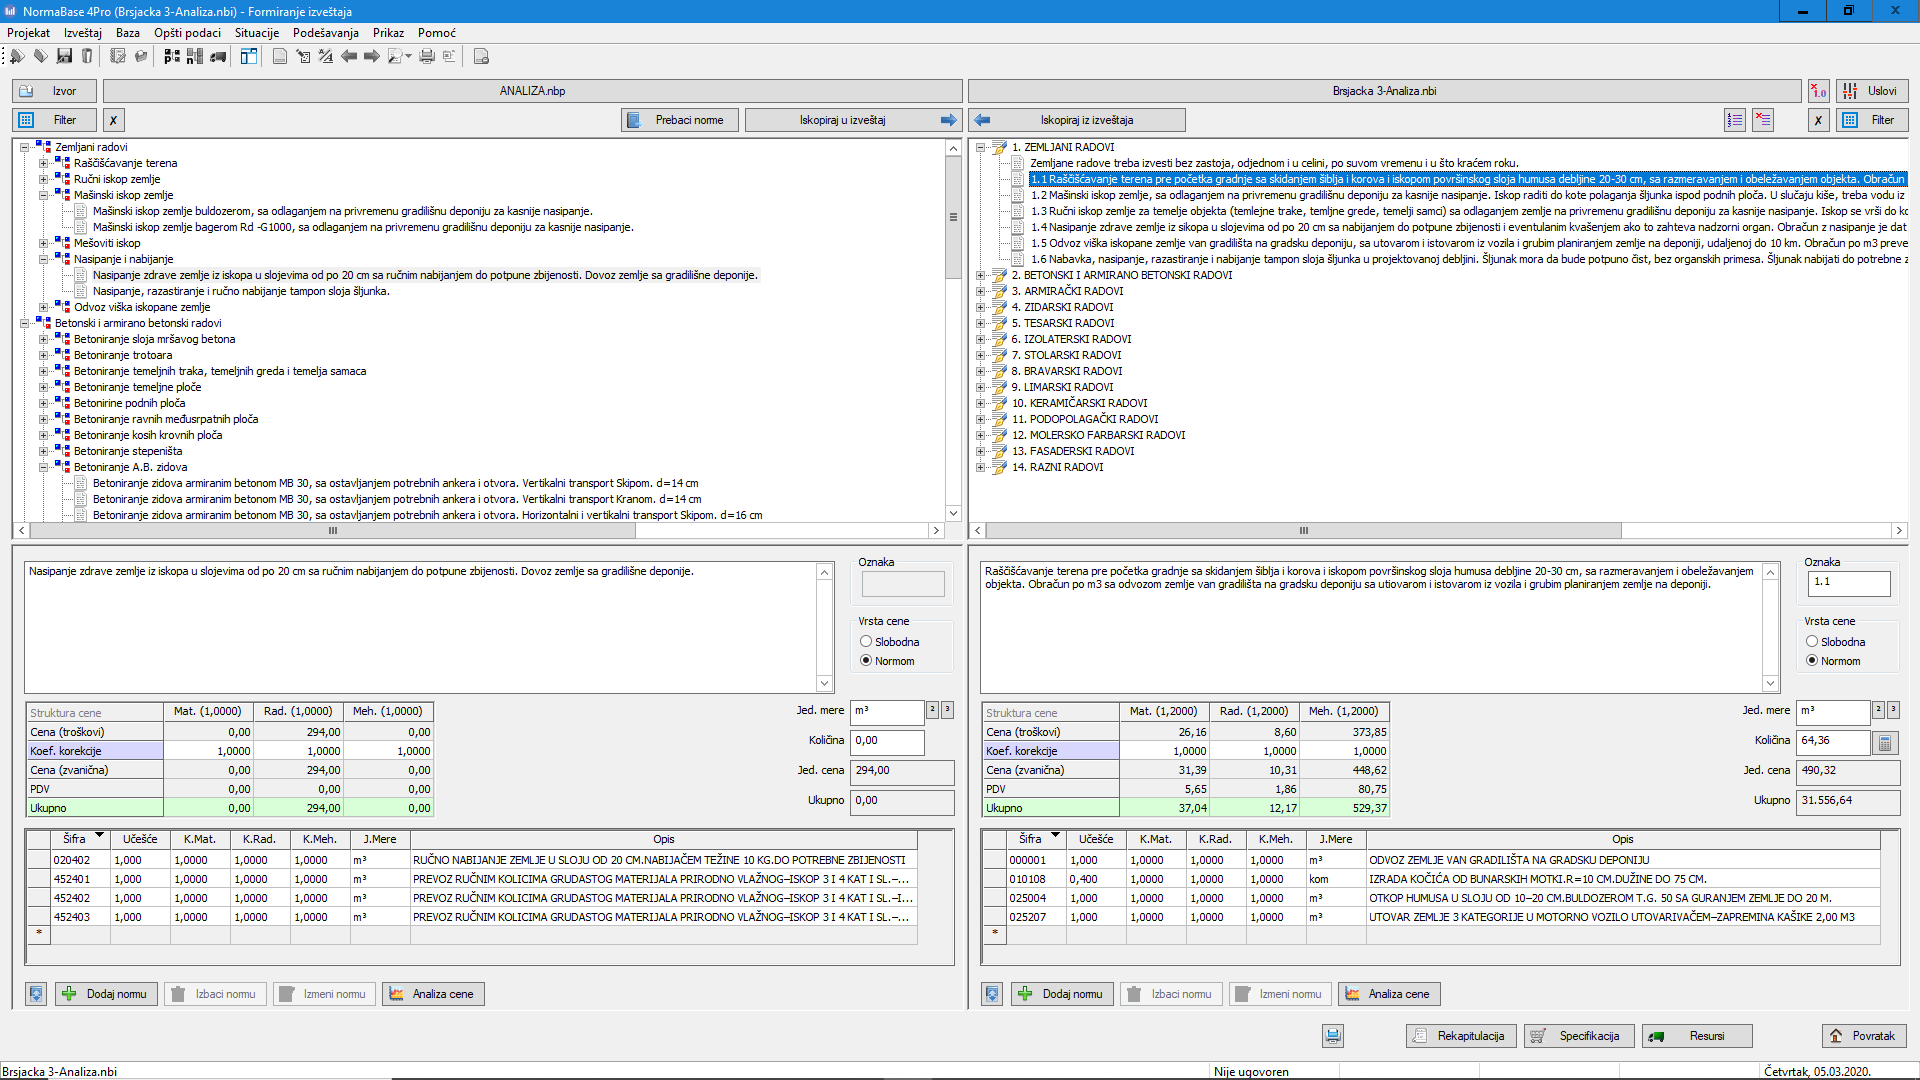The image size is (1920, 1080).
Task: Click the save floppy disk toolbar icon
Action: [65, 57]
